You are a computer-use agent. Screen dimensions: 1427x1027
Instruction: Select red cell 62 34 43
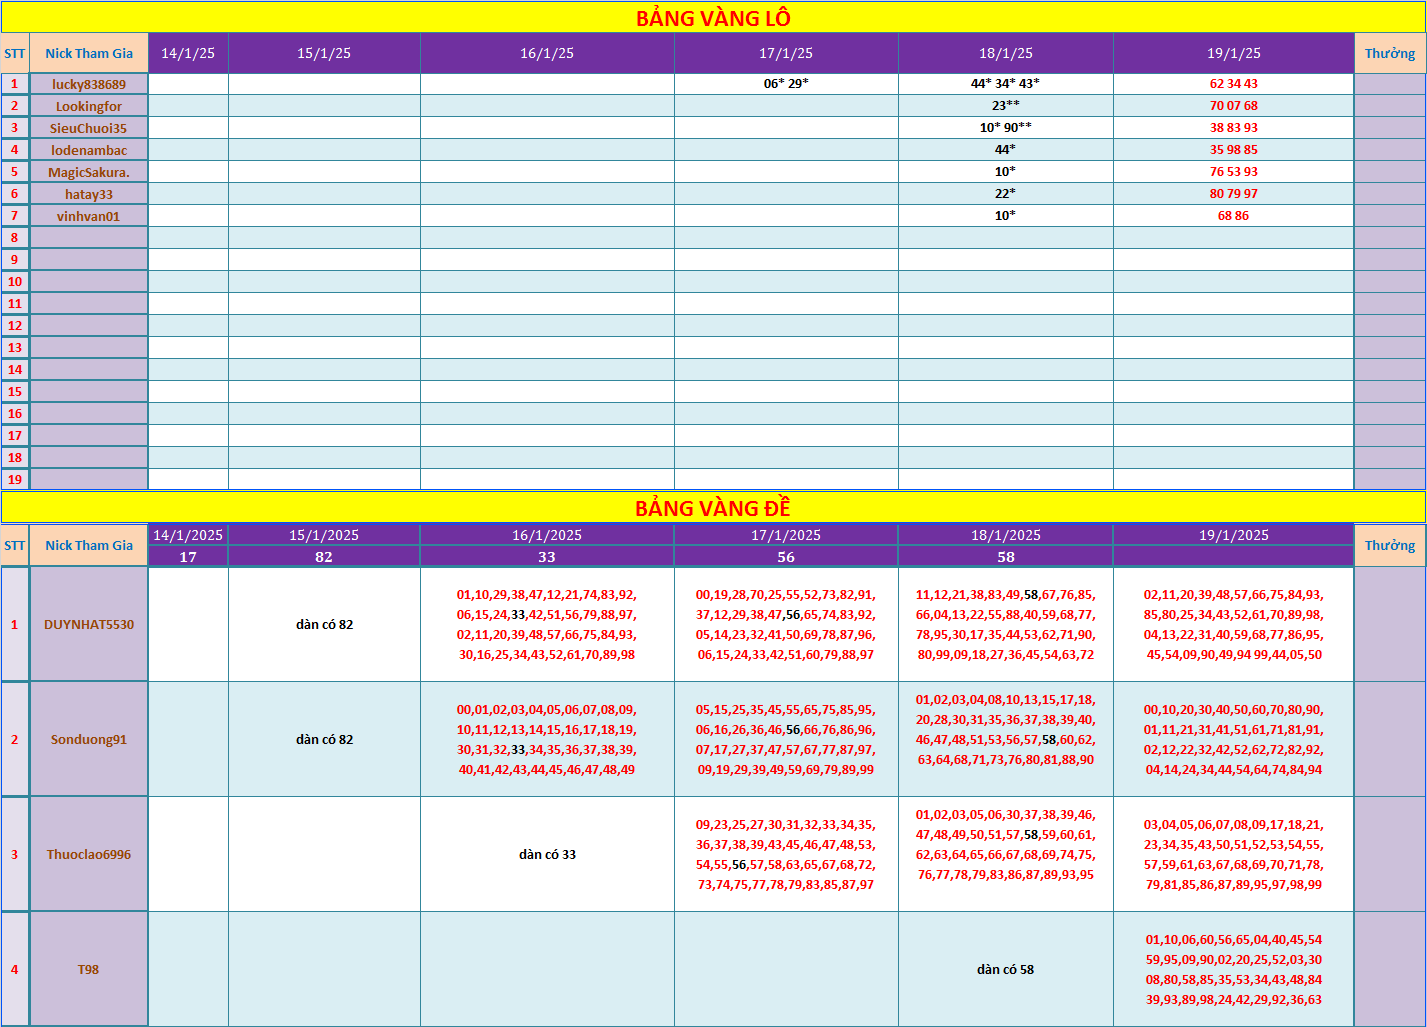tap(1234, 84)
